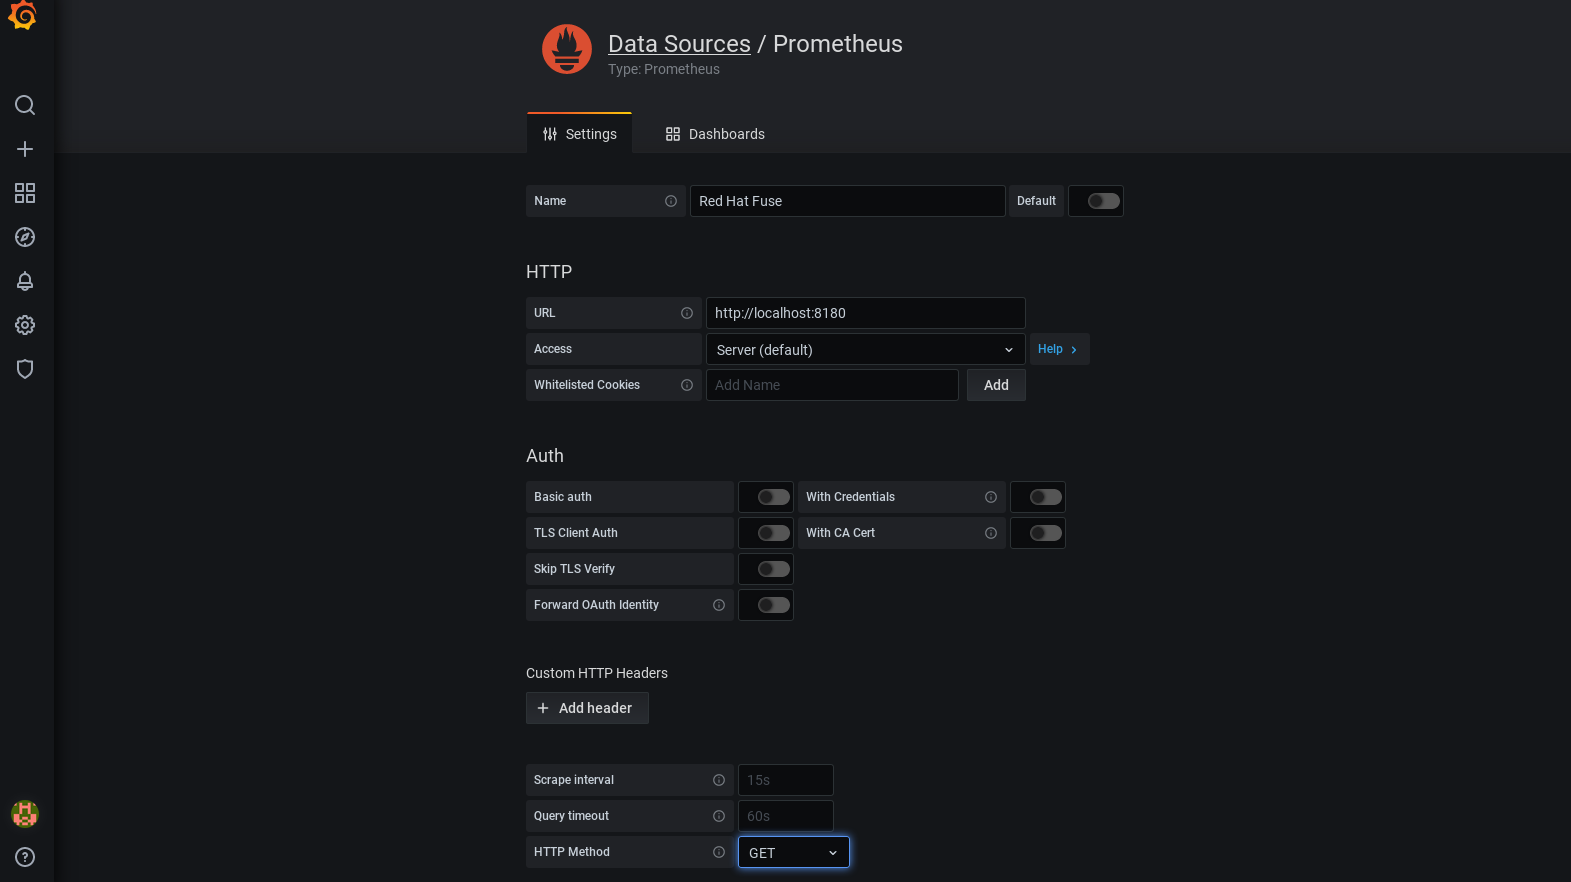Open the search icon in sidebar
1571x882 pixels.
25,105
